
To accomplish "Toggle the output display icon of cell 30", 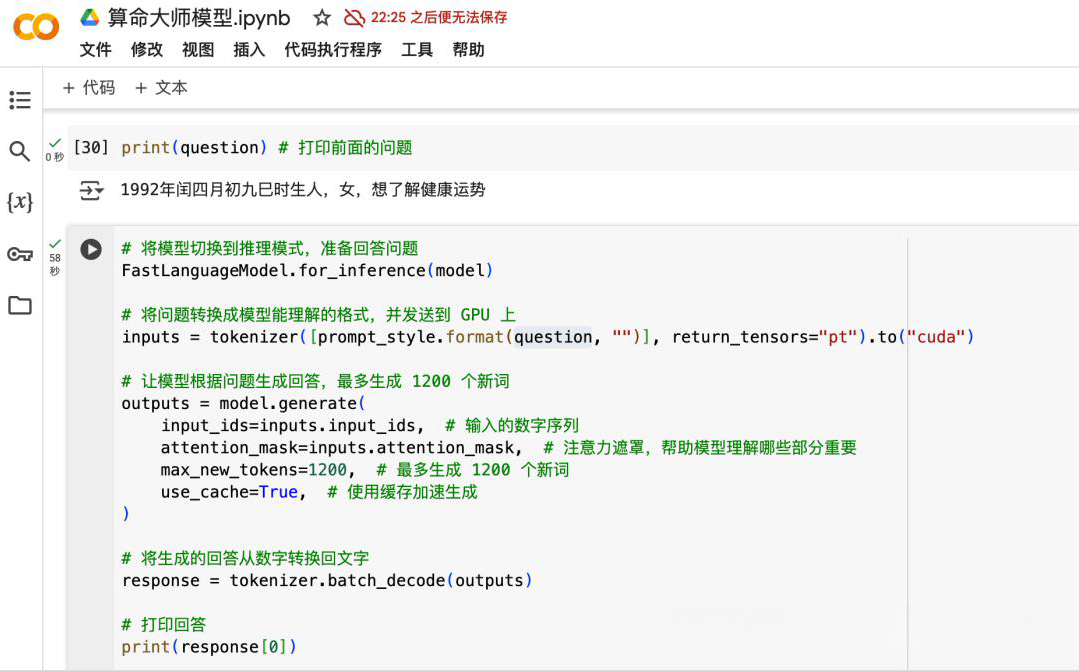I will pos(92,190).
